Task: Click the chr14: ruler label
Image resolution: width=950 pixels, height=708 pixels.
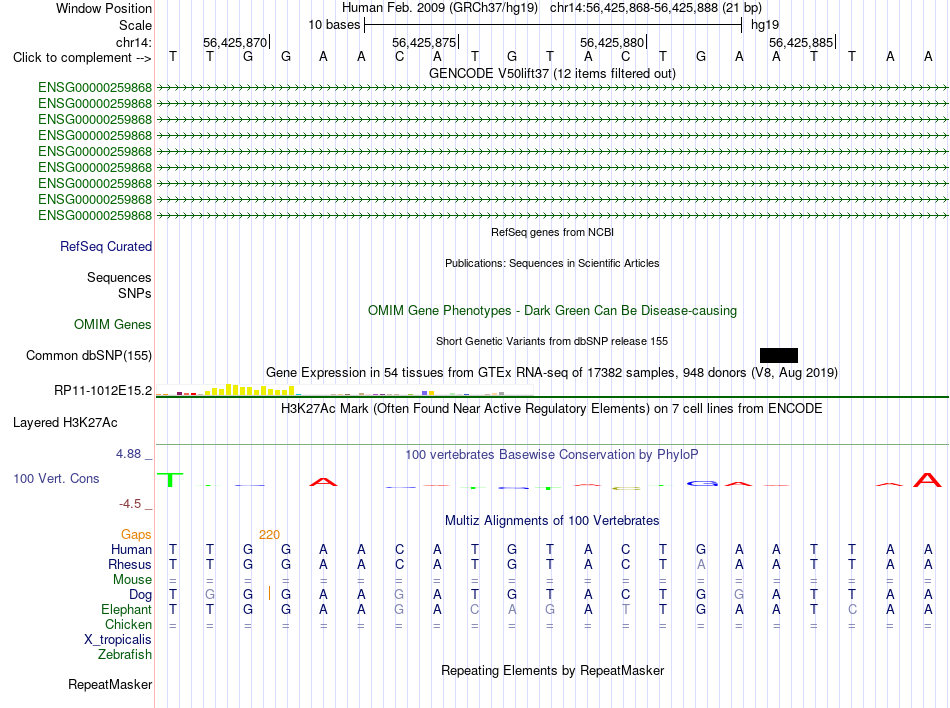Action: tap(134, 42)
